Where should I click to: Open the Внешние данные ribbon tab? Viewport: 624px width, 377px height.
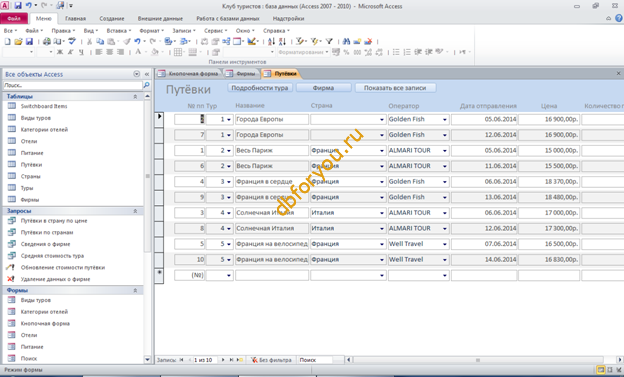click(x=160, y=18)
